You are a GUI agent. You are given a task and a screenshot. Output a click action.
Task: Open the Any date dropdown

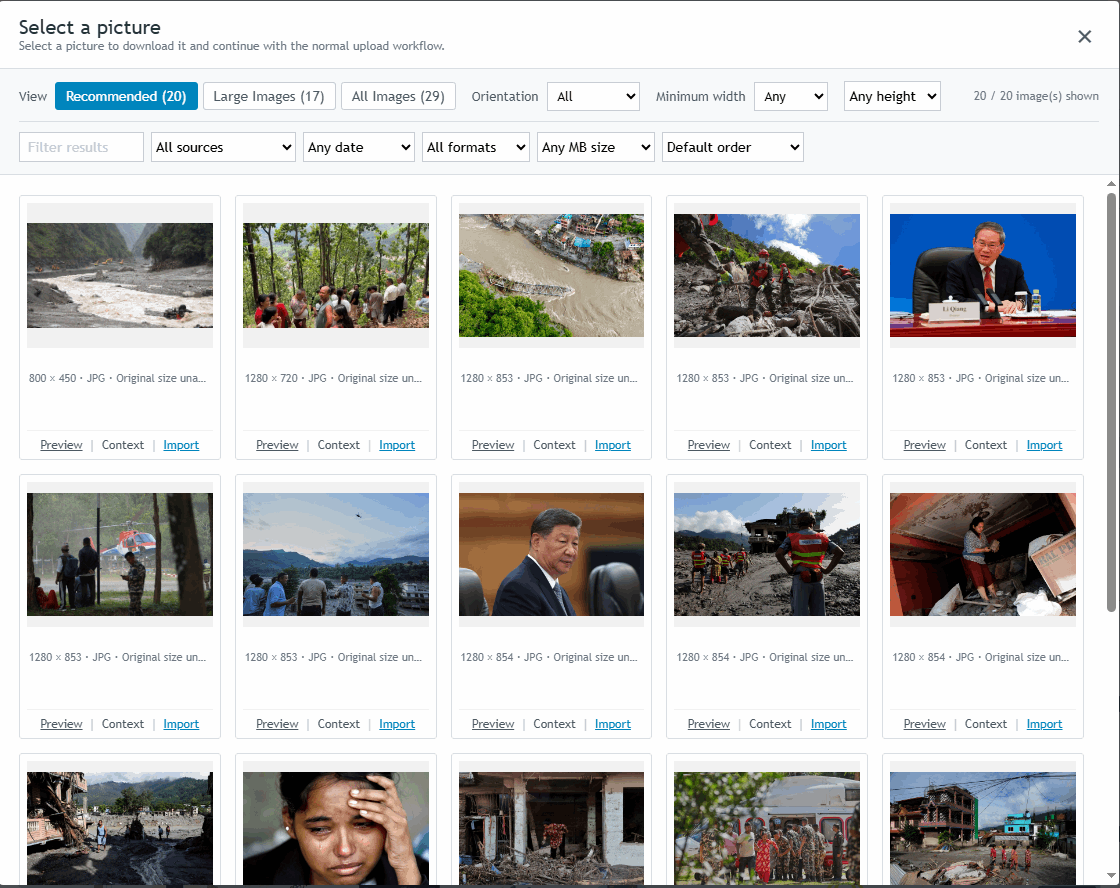point(359,147)
